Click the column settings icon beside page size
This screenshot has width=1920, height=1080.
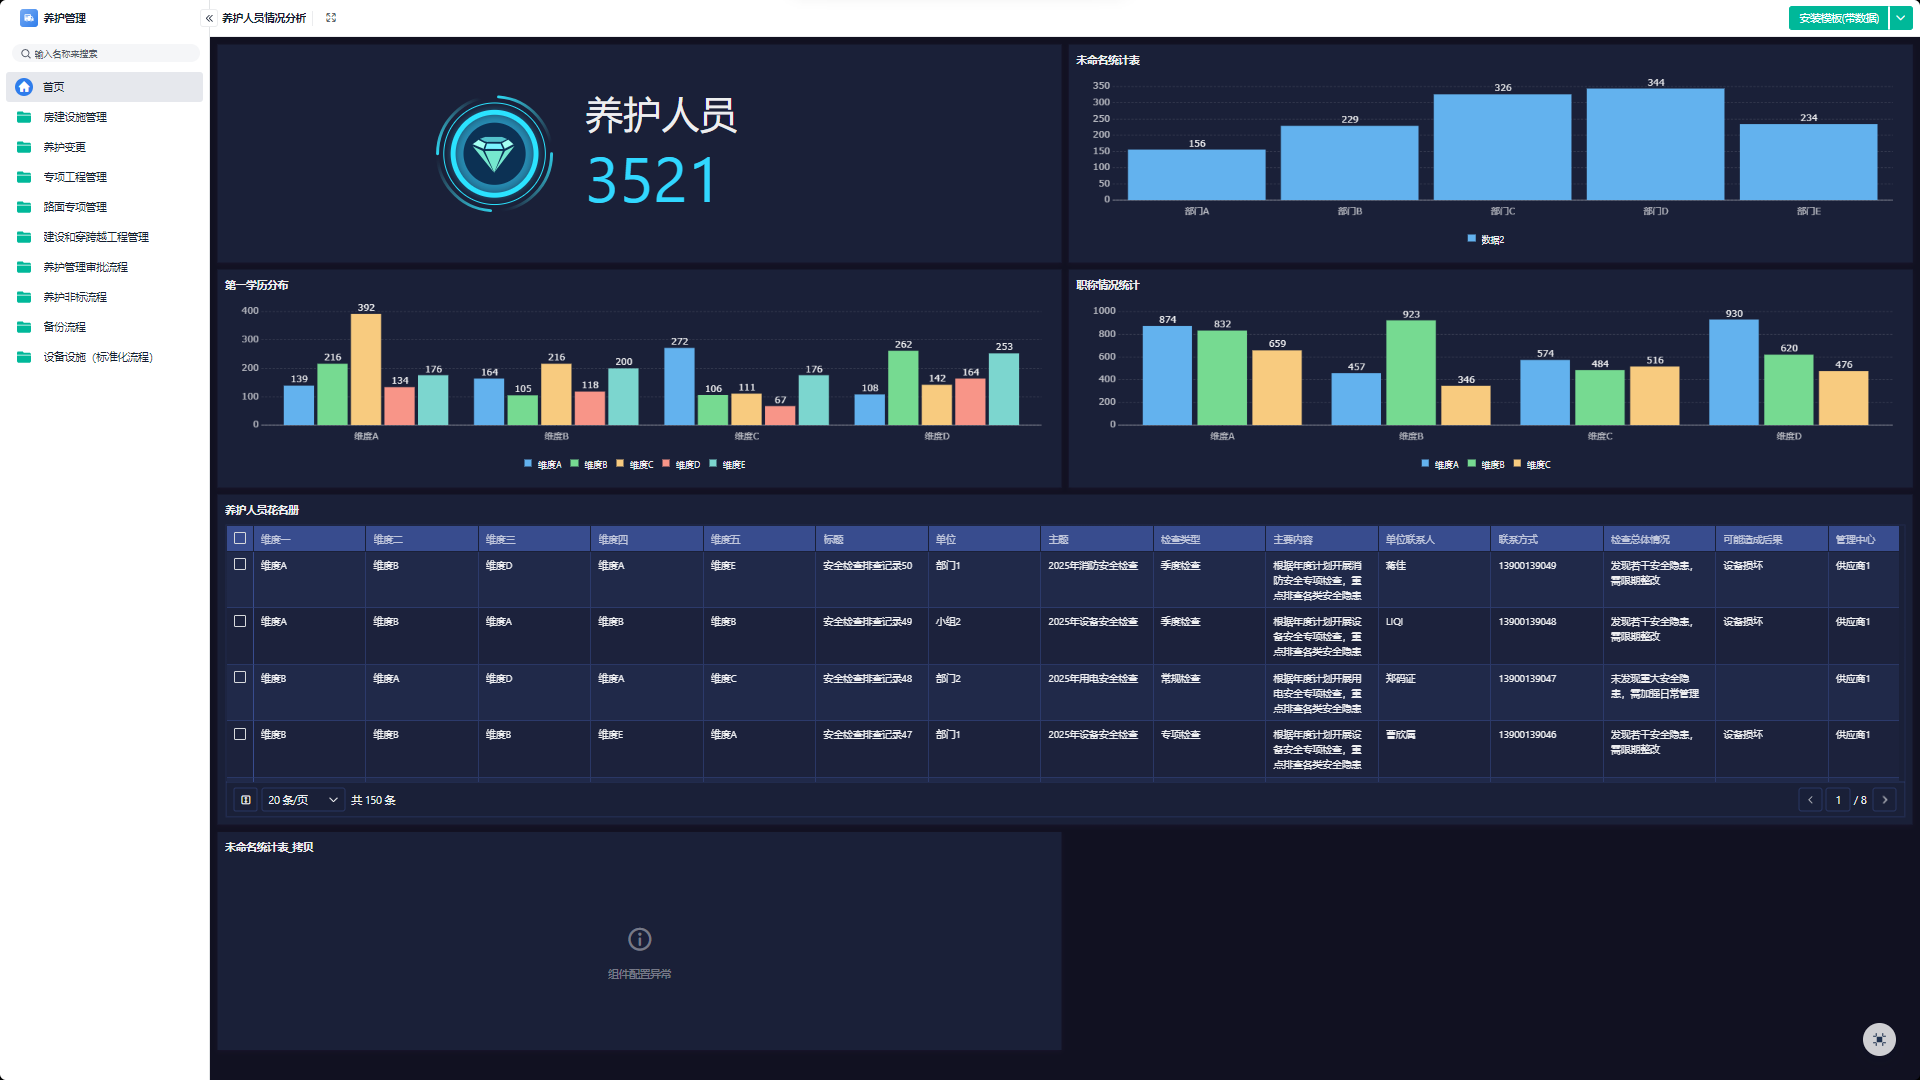click(246, 800)
